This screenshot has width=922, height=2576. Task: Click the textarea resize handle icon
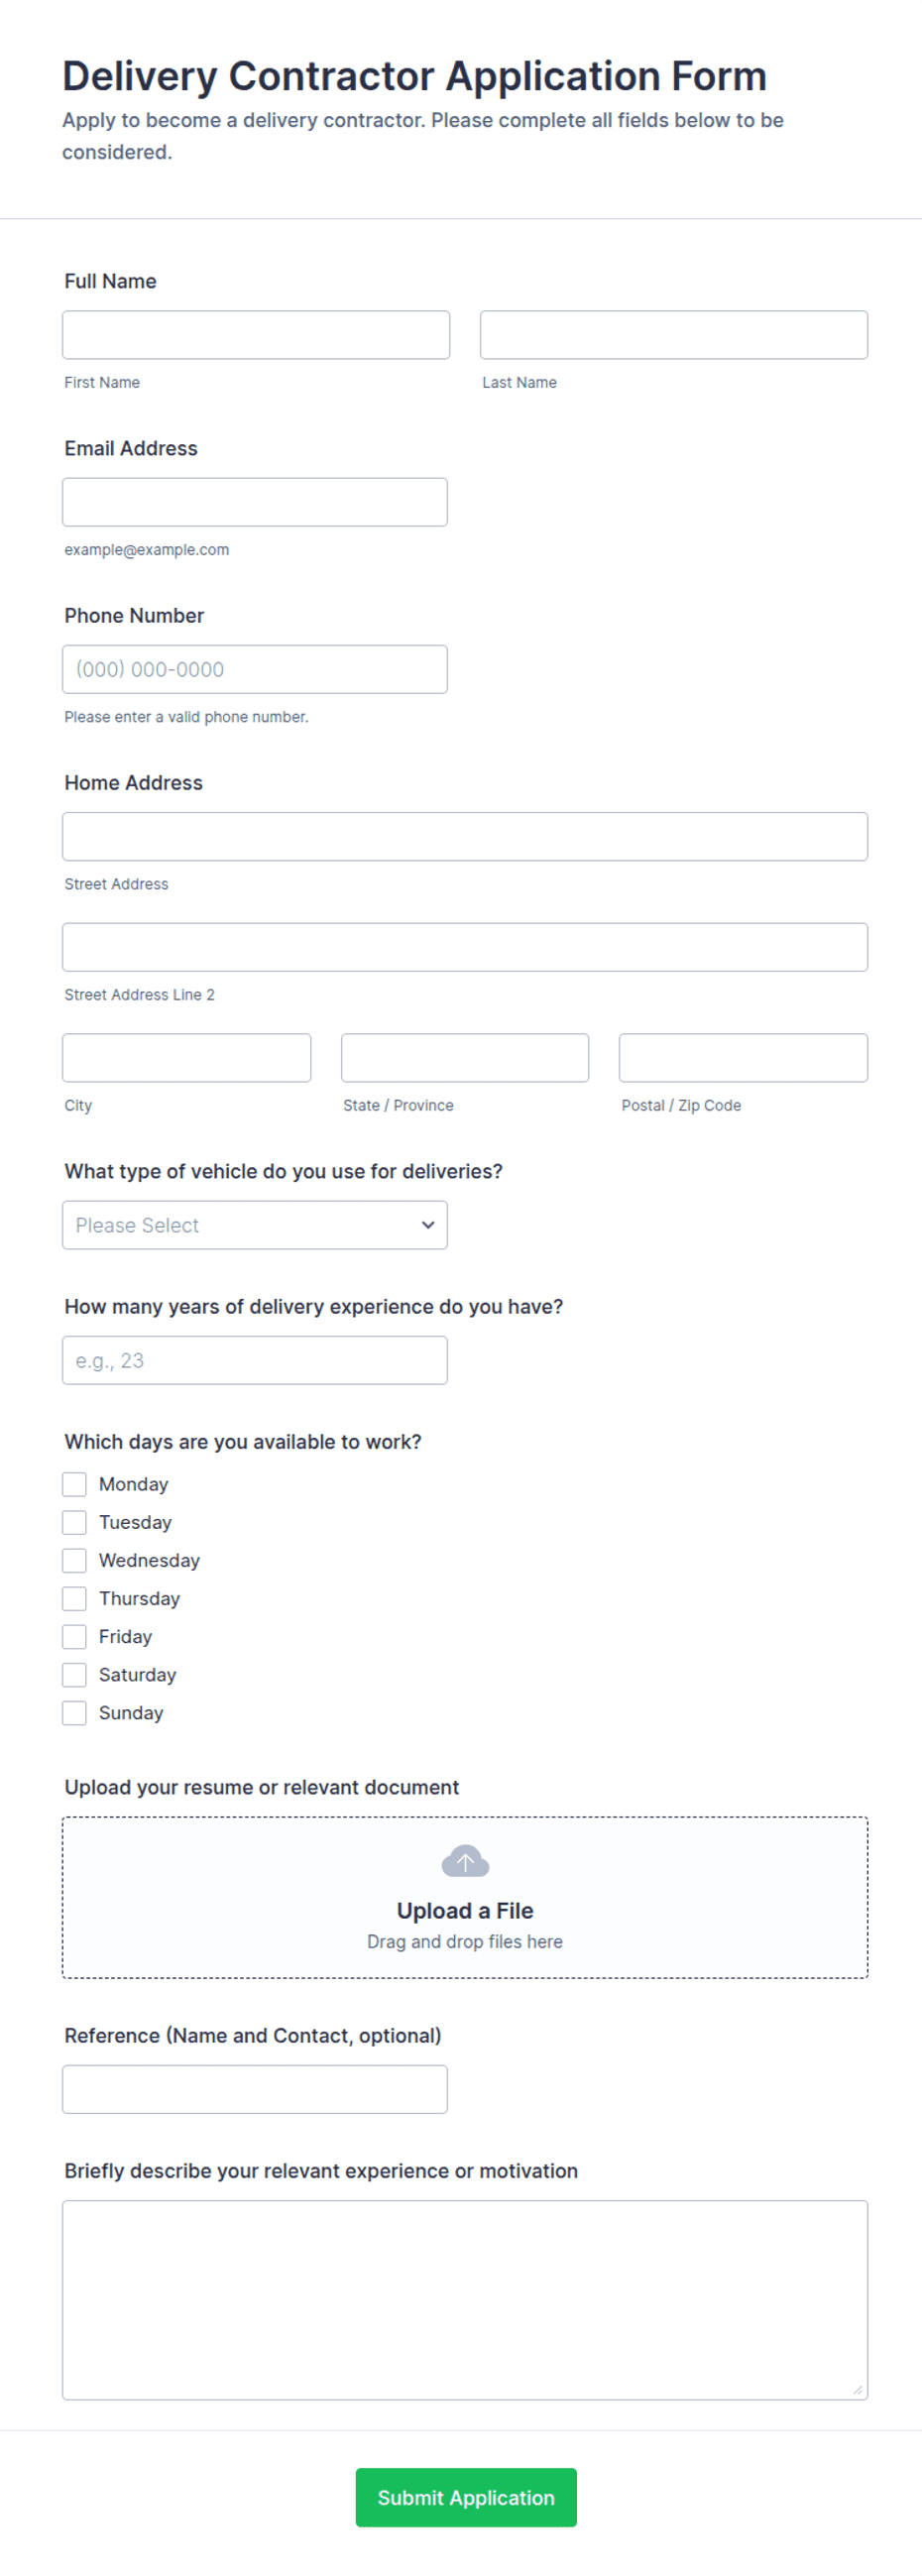pyautogui.click(x=857, y=2389)
